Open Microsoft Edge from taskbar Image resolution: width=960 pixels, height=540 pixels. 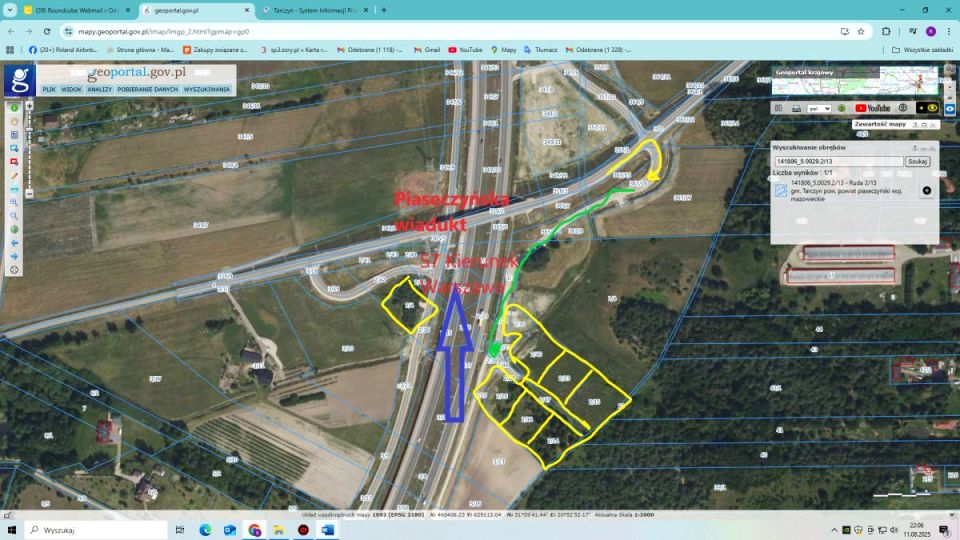[x=205, y=530]
